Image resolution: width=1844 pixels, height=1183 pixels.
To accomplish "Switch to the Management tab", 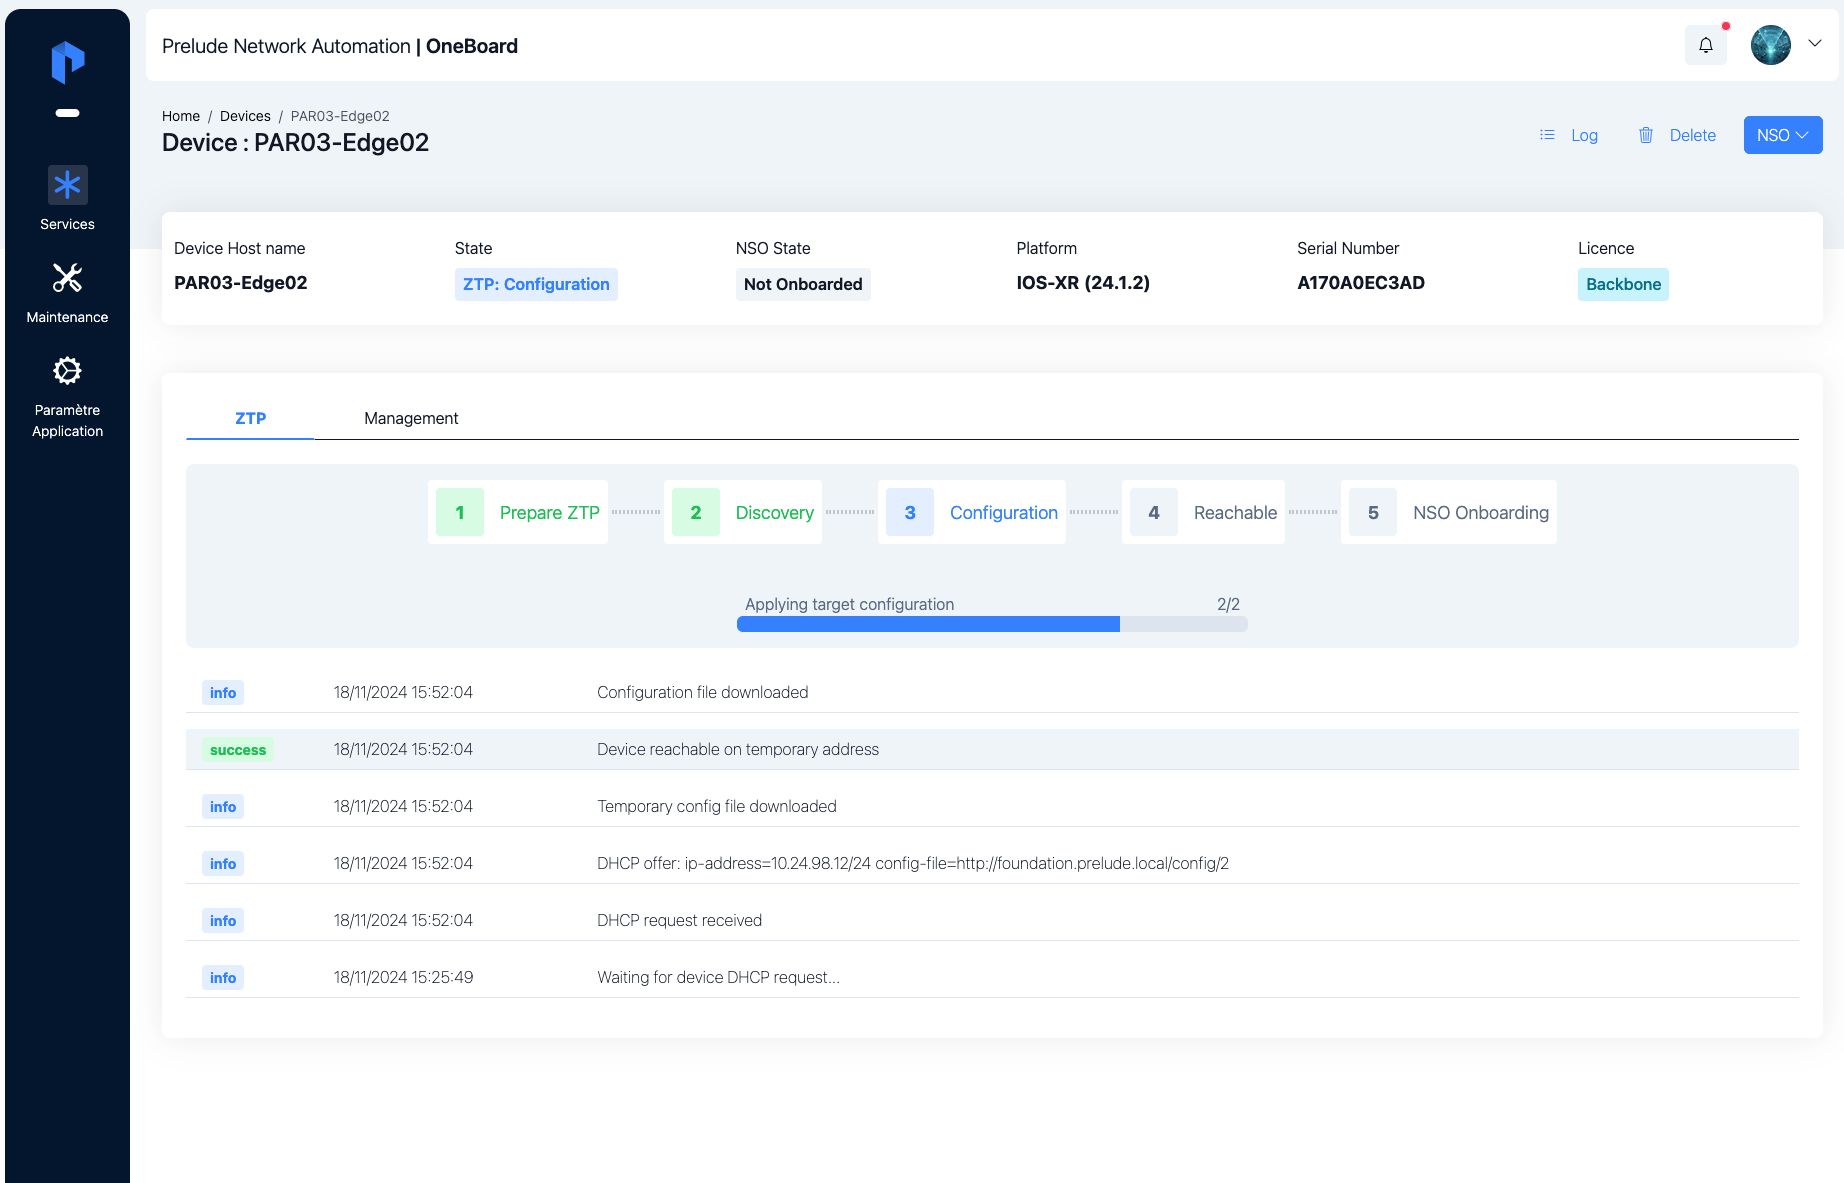I will point(411,418).
